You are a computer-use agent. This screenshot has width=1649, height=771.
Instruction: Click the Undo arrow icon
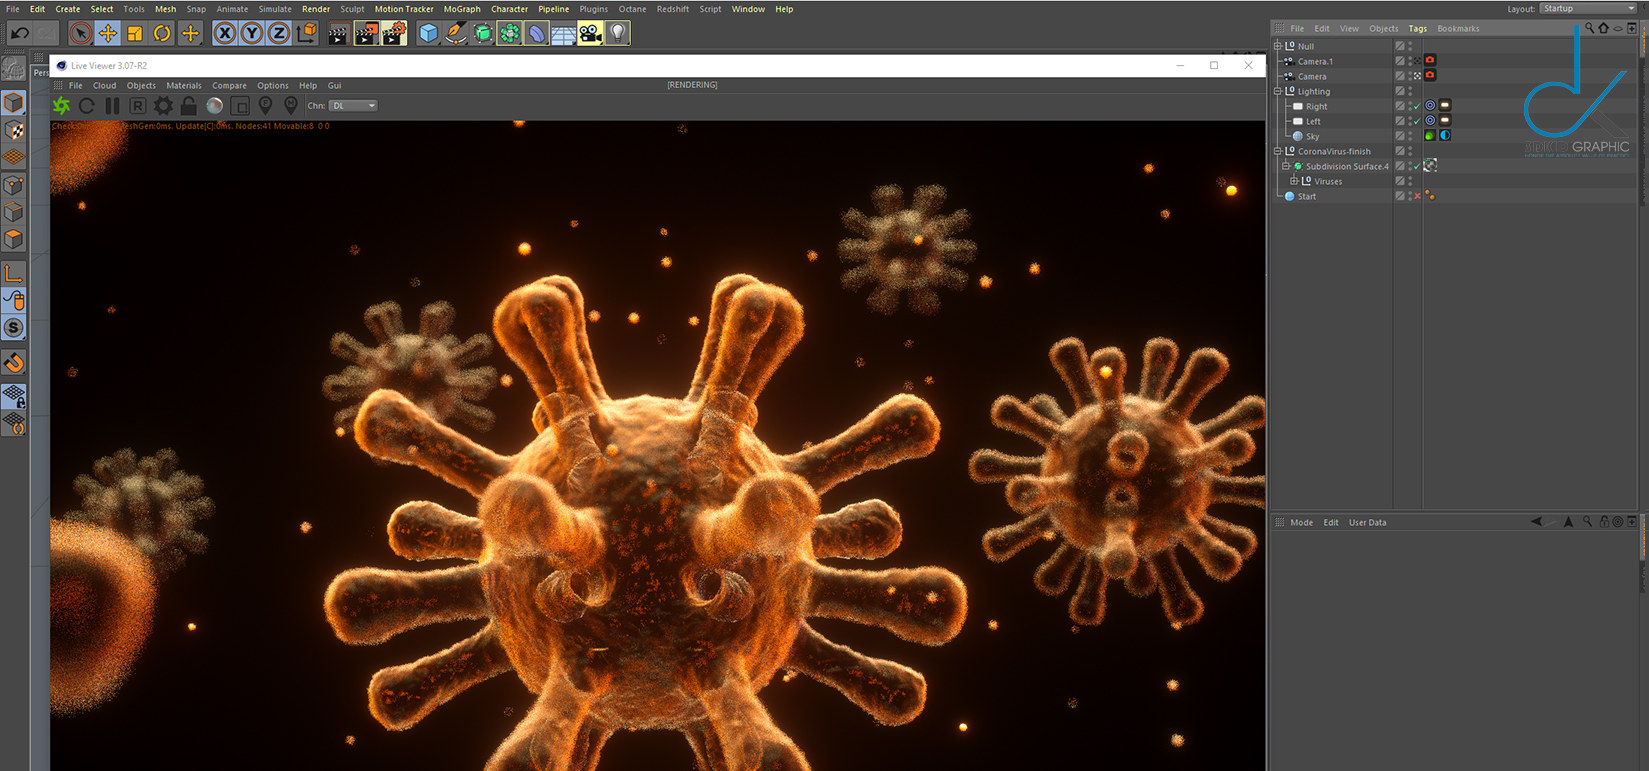pos(19,34)
